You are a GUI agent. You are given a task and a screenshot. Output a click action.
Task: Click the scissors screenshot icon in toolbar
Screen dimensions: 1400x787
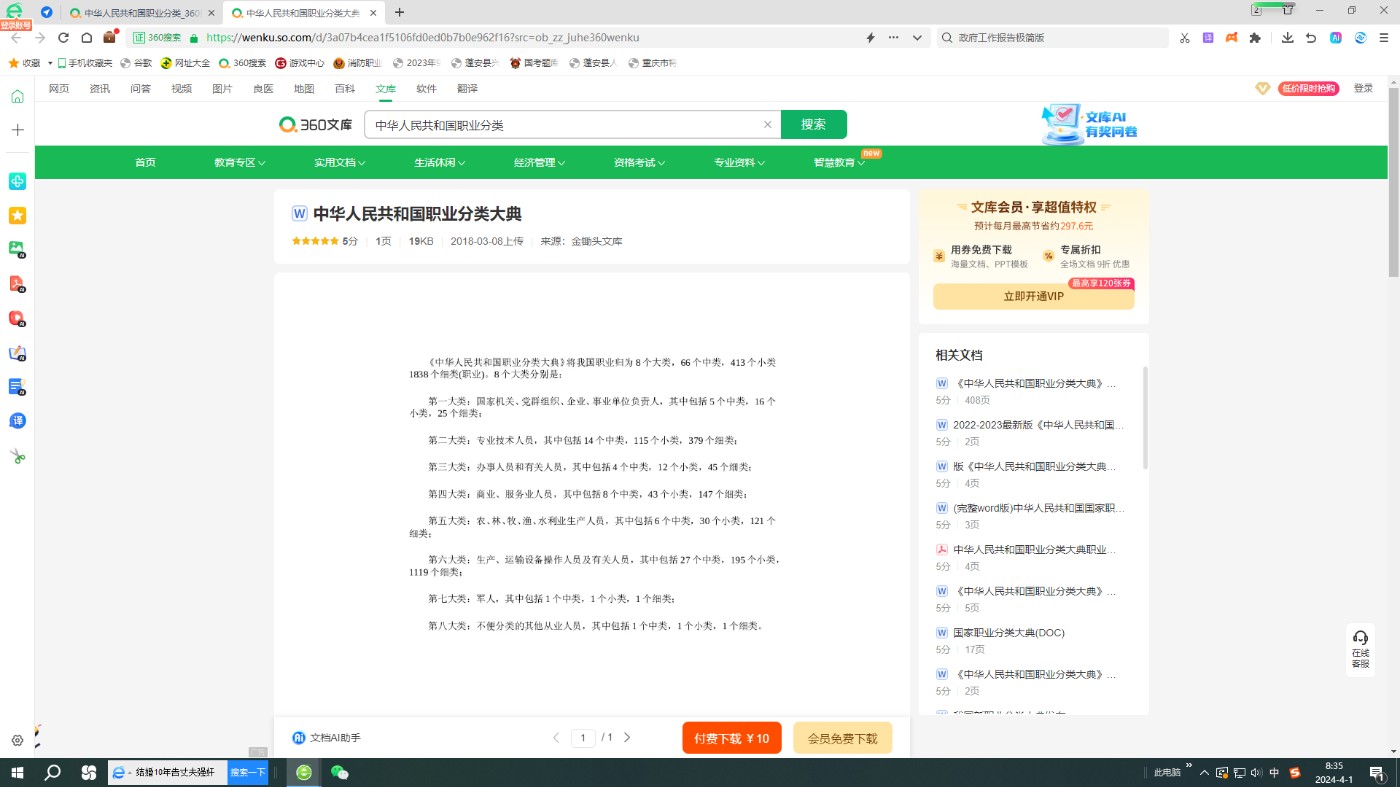(x=1184, y=38)
